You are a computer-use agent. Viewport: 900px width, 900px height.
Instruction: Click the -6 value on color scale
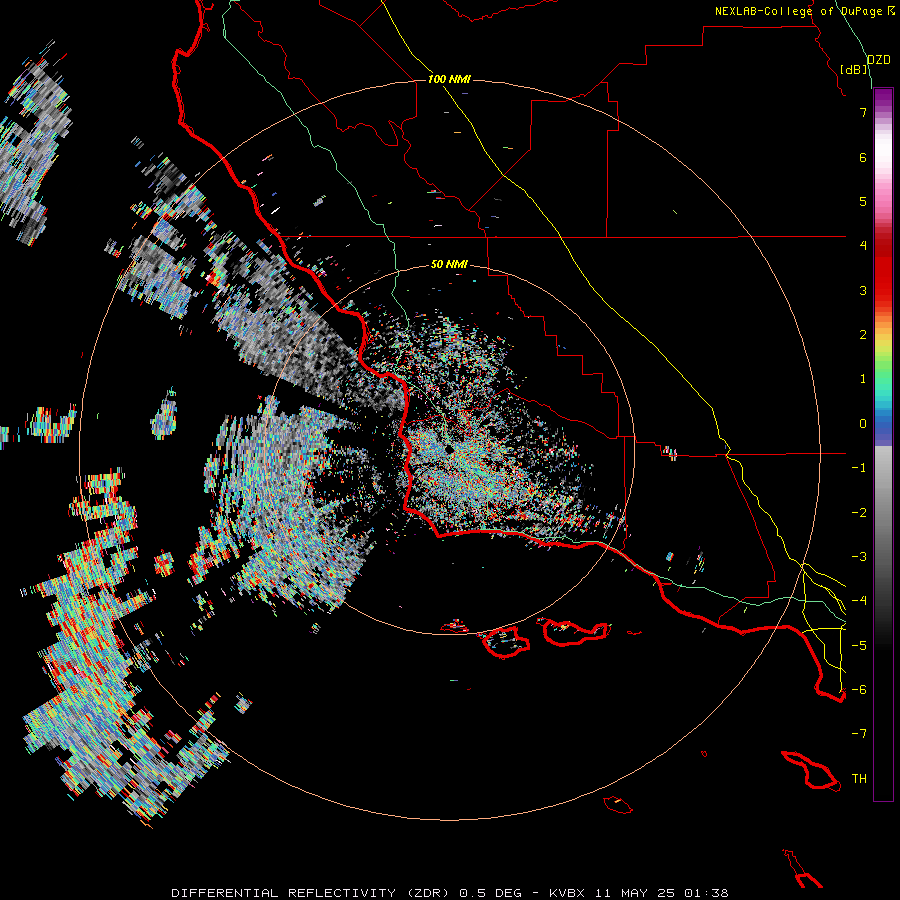point(859,690)
